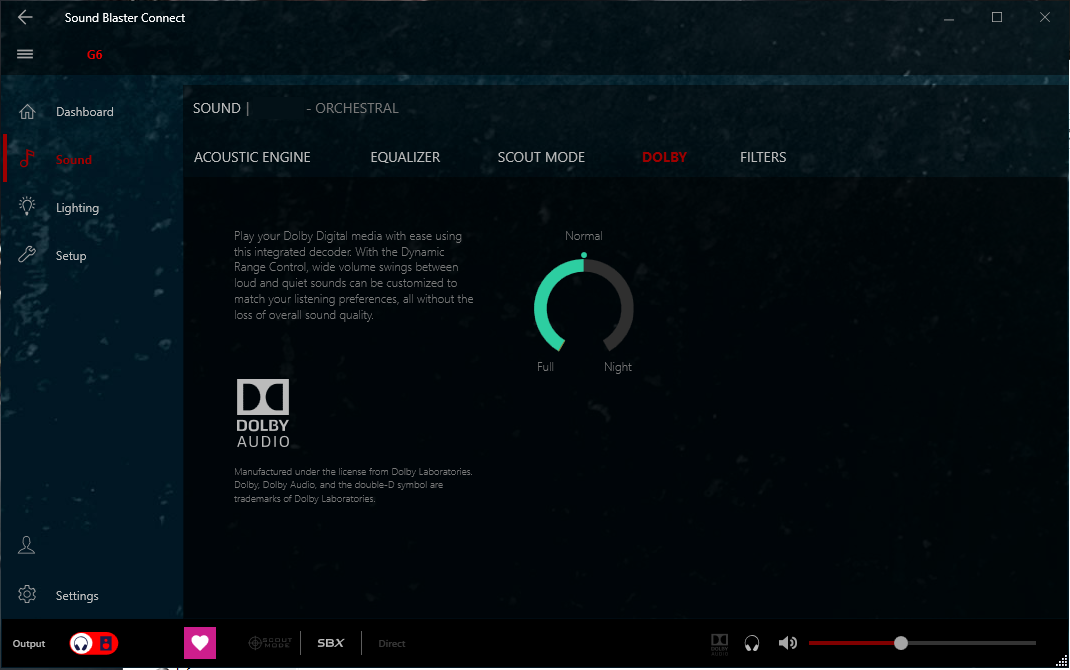Click the Settings gear icon
Viewport: 1070px width, 670px height.
tap(27, 594)
